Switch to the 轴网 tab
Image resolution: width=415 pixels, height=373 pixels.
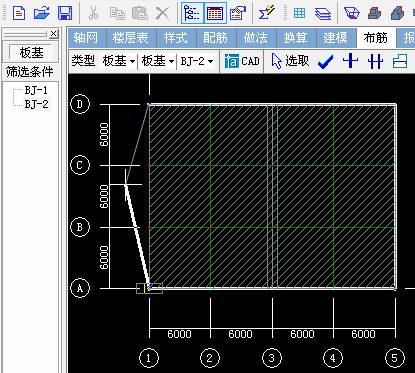pos(86,38)
